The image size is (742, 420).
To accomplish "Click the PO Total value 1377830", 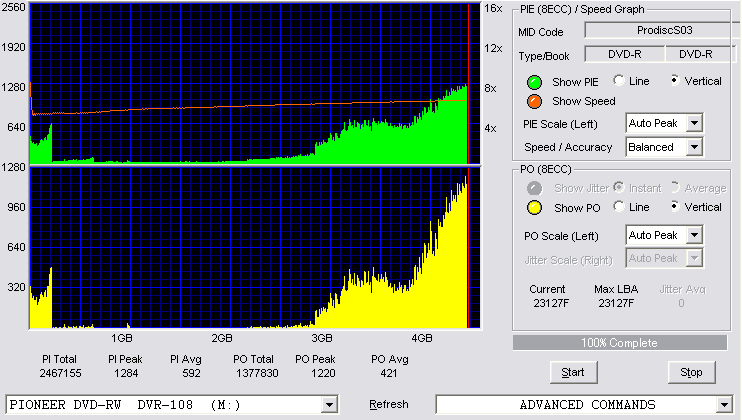I will tap(257, 373).
